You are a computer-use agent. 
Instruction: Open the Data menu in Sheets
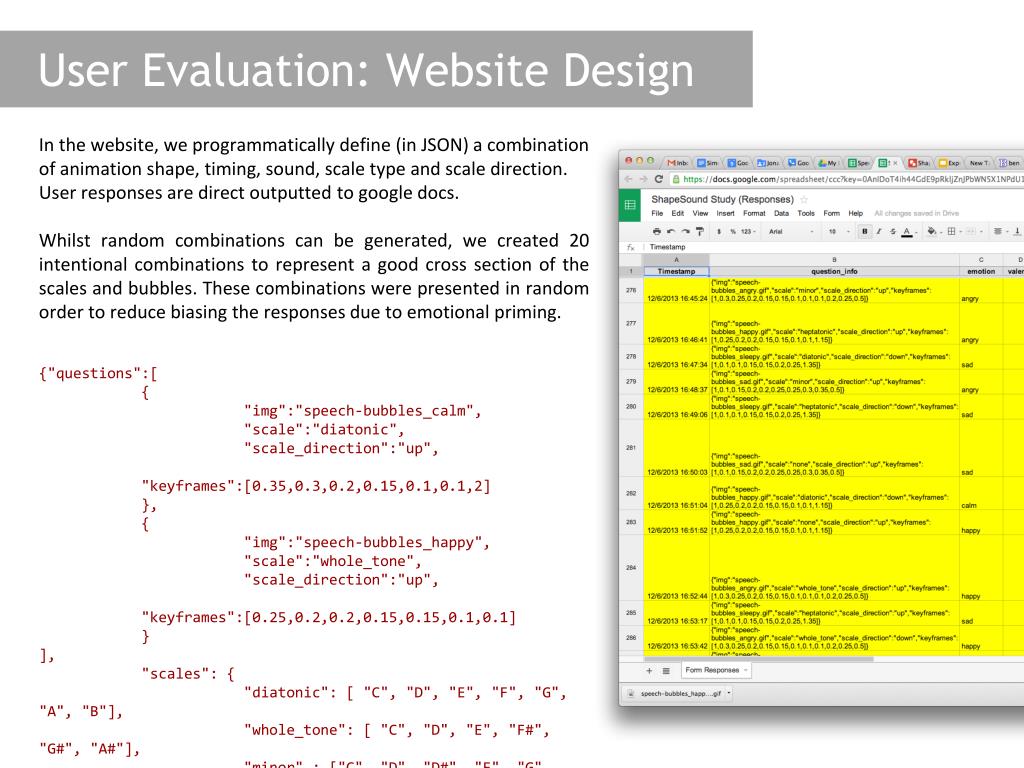[x=781, y=214]
